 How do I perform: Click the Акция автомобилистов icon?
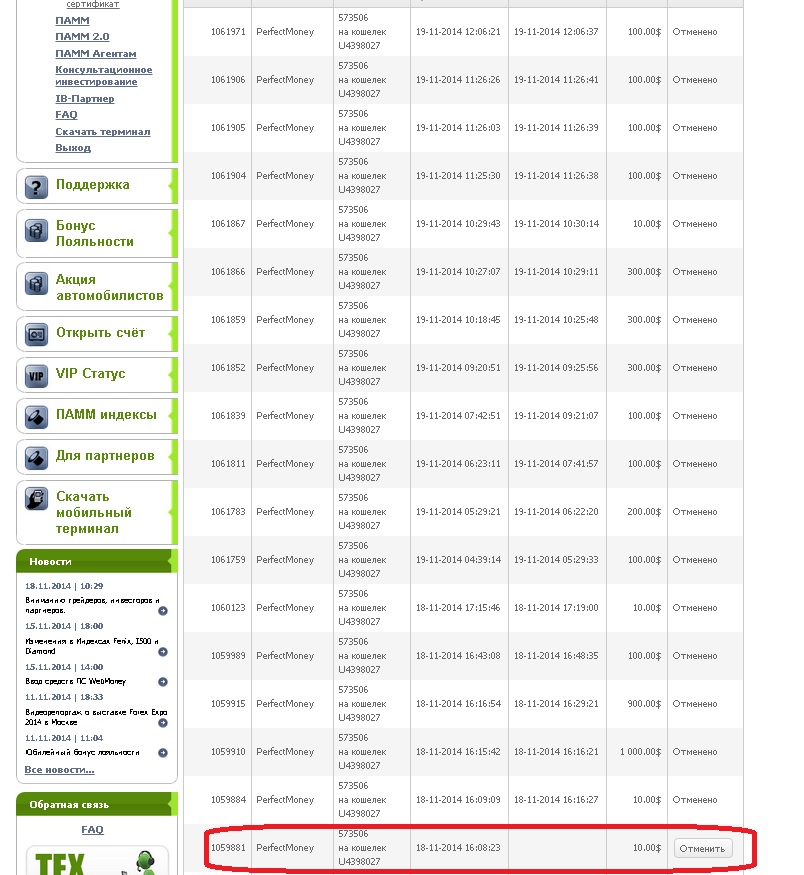36,284
